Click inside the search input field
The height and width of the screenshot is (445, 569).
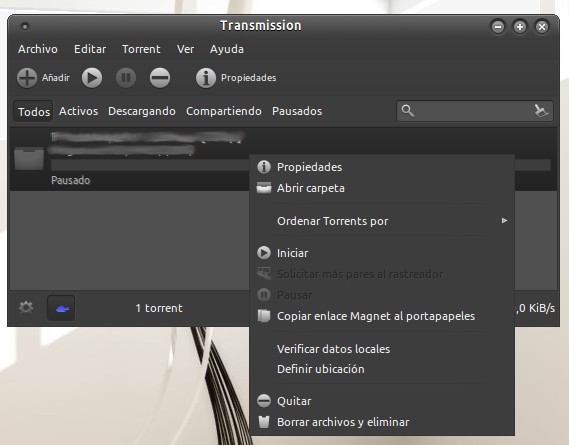coord(474,111)
